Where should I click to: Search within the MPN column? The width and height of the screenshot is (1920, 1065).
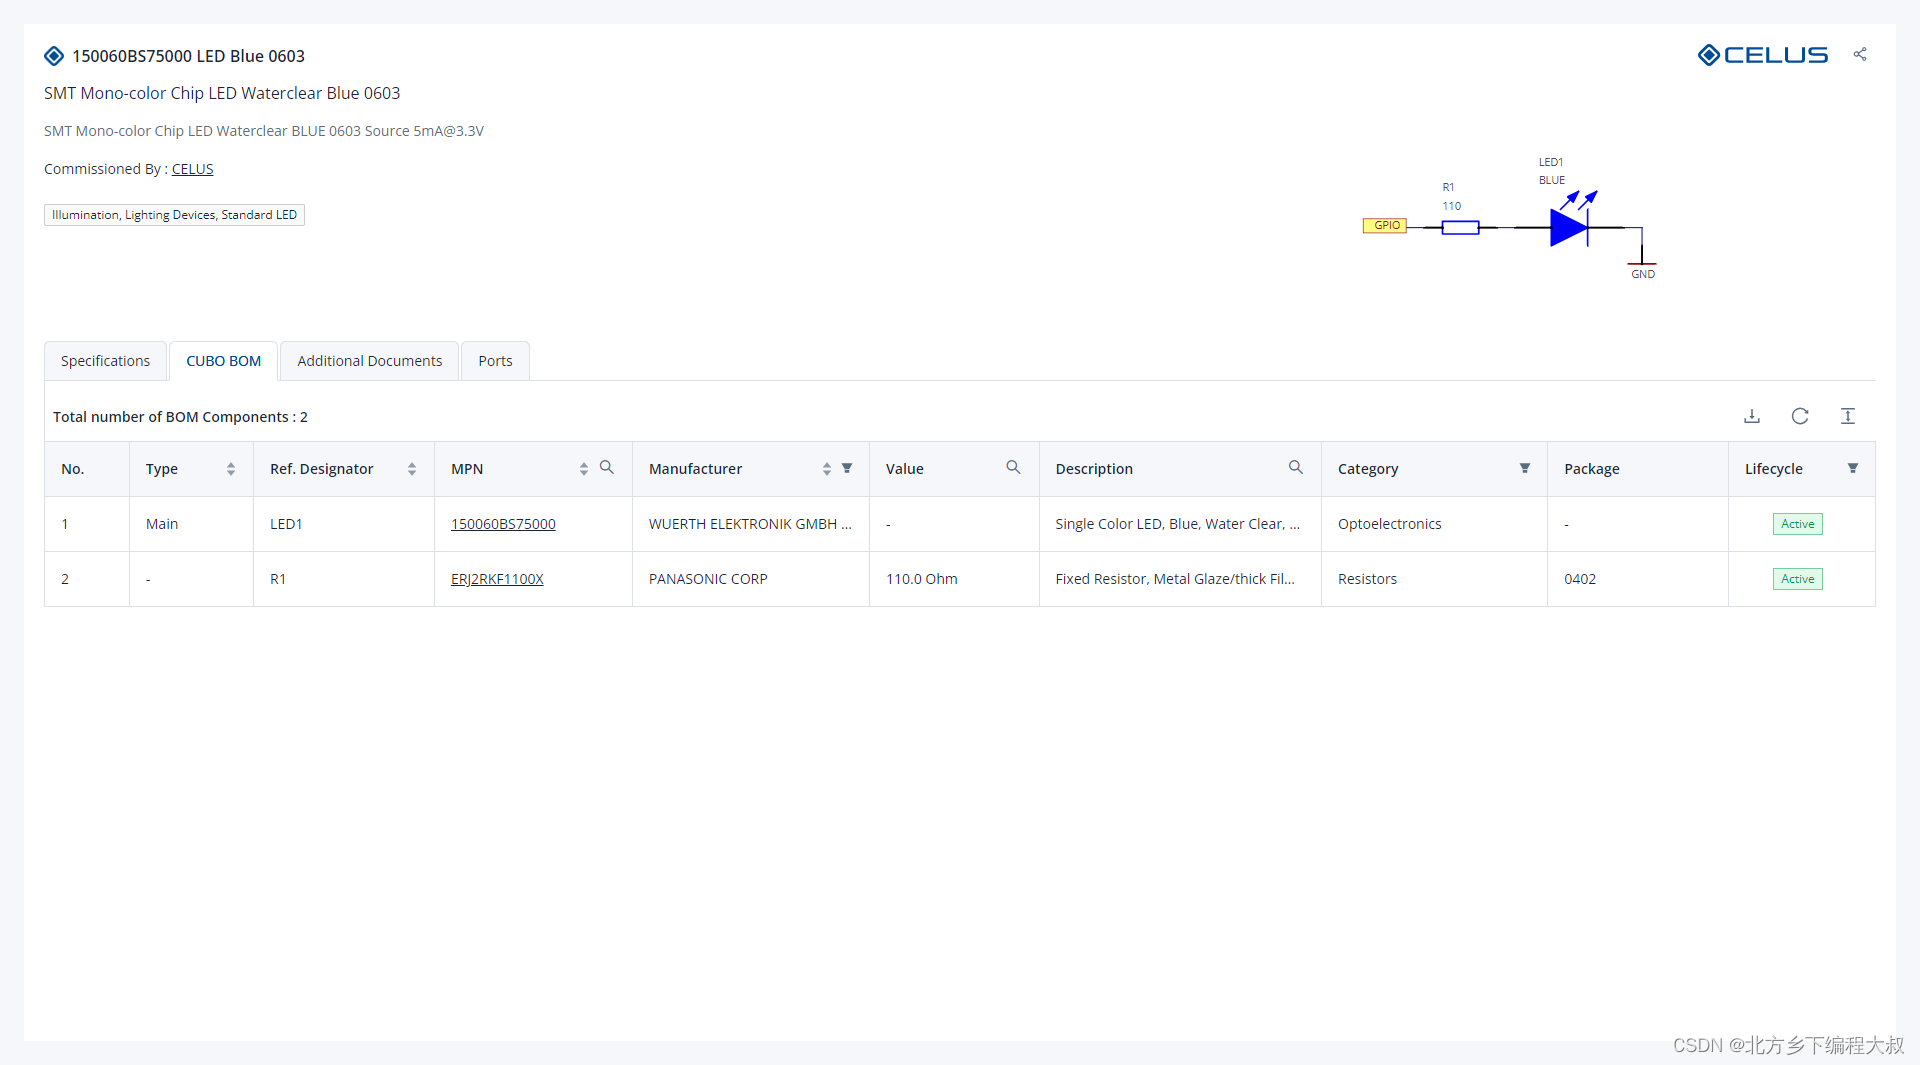click(x=607, y=468)
